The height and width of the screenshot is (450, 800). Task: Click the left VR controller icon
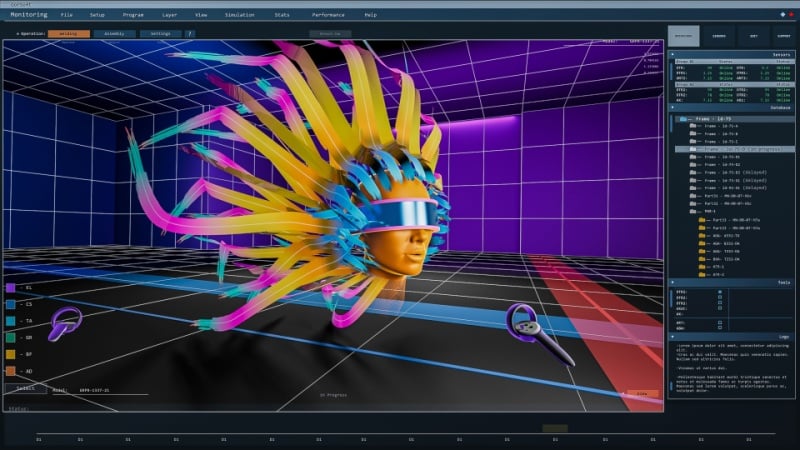coord(65,323)
